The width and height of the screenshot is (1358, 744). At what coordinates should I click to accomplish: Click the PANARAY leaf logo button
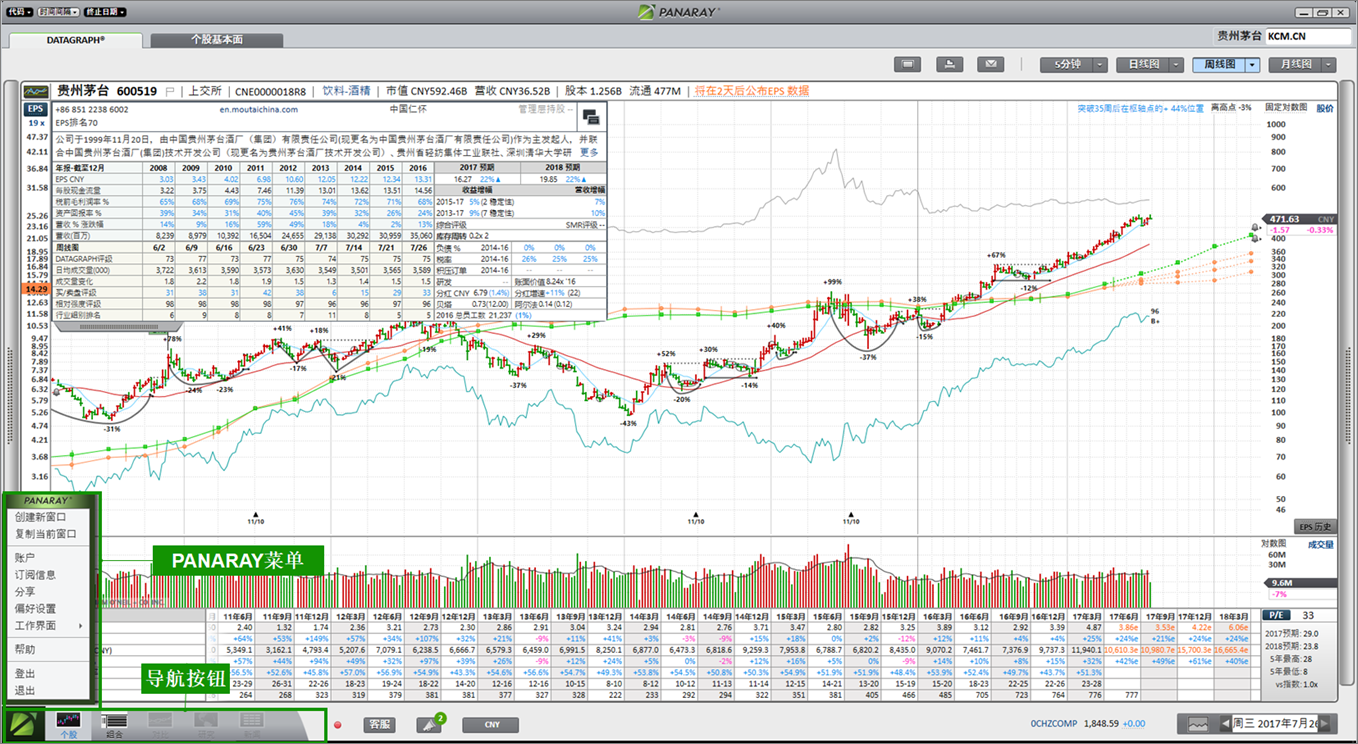point(21,724)
